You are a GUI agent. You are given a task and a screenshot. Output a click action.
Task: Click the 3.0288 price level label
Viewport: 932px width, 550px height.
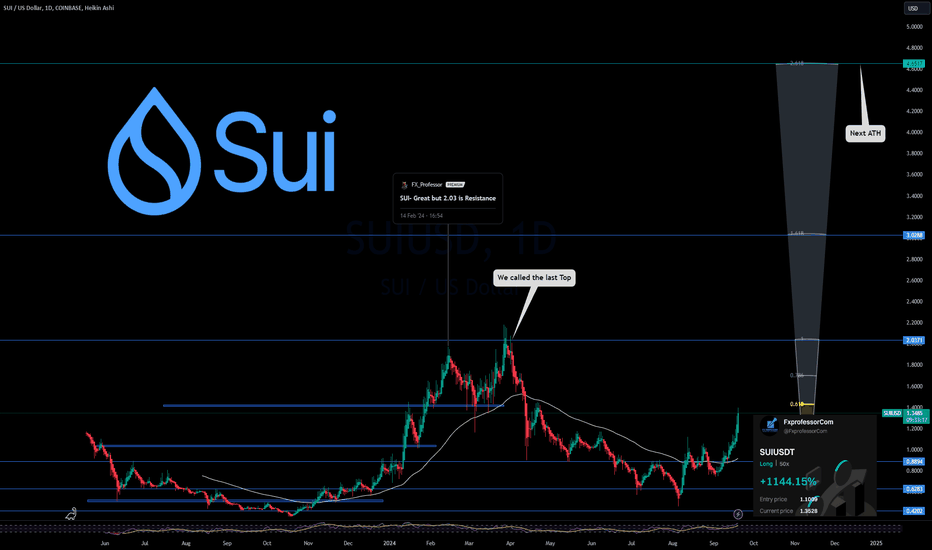(913, 235)
